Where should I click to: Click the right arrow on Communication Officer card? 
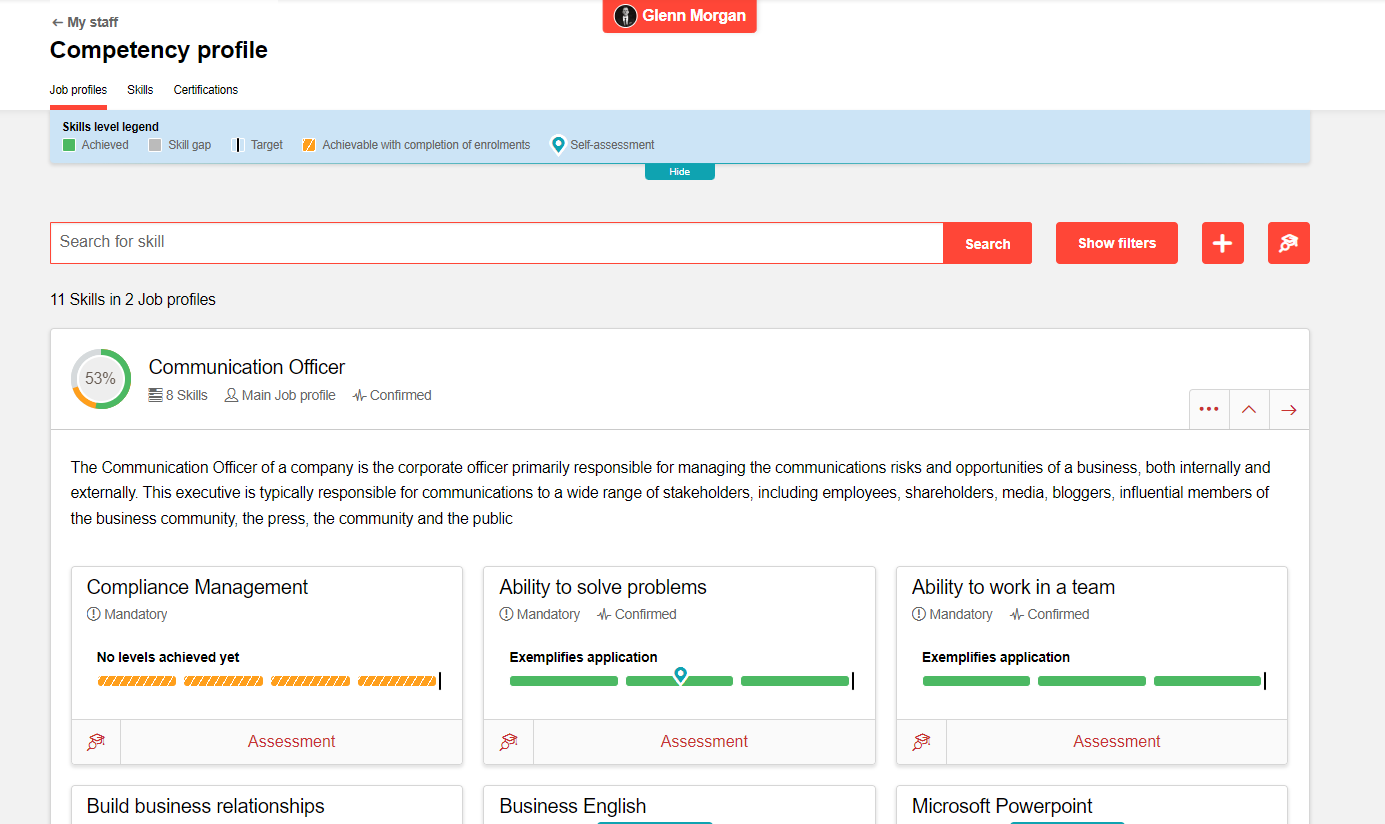point(1289,409)
